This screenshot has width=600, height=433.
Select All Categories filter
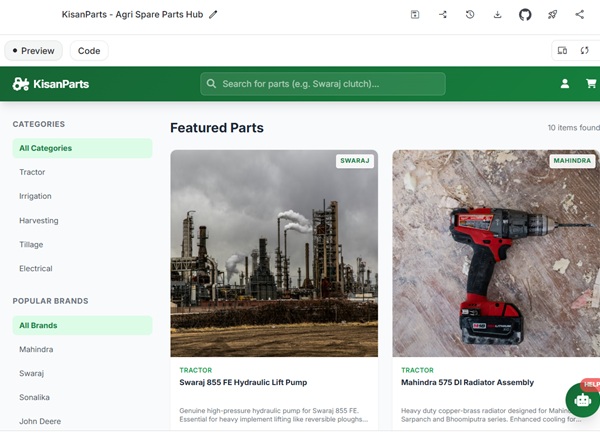[x=82, y=148]
